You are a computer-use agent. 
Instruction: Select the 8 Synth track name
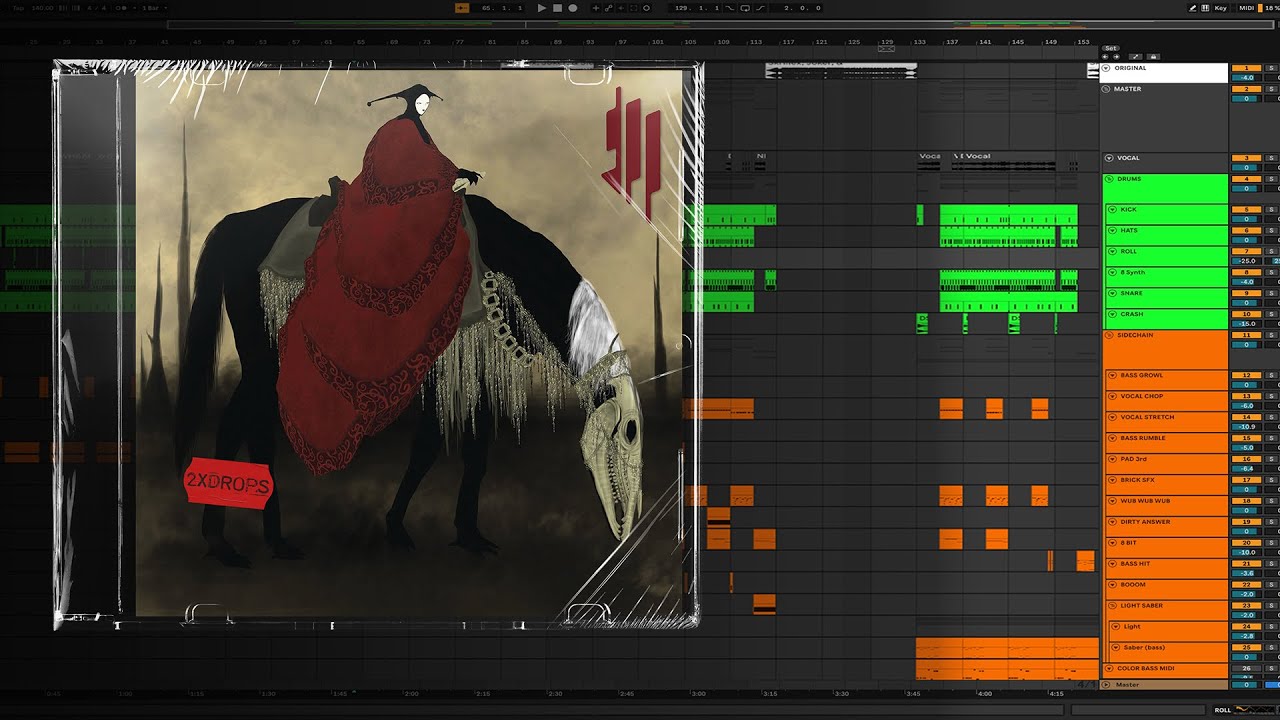pyautogui.click(x=1133, y=272)
